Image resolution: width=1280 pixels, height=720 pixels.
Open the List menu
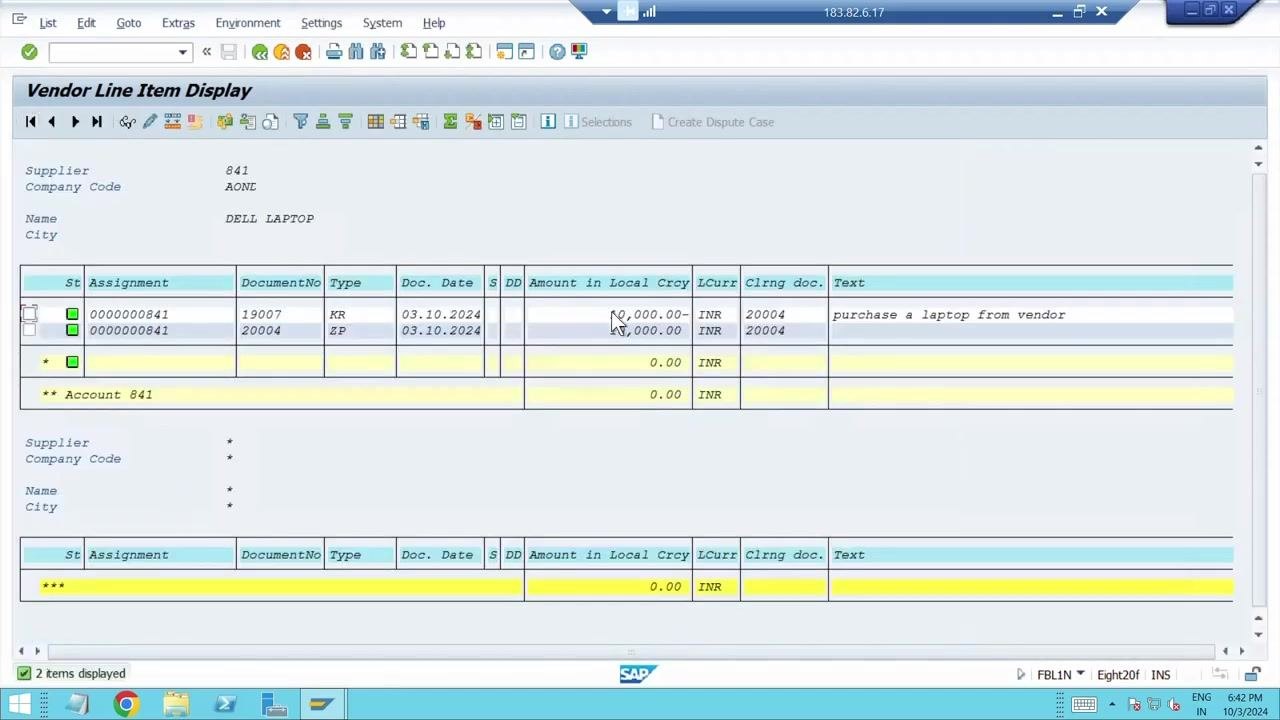[x=48, y=23]
